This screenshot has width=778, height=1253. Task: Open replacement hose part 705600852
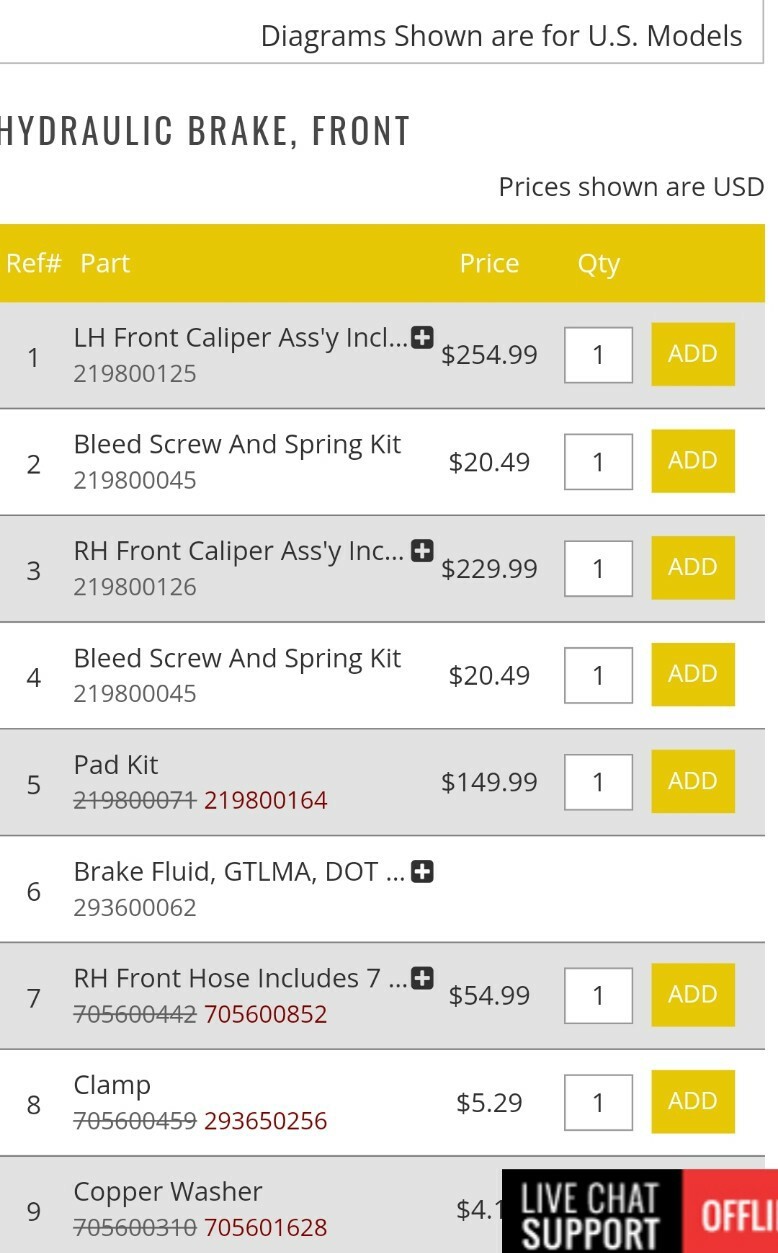click(x=265, y=1014)
